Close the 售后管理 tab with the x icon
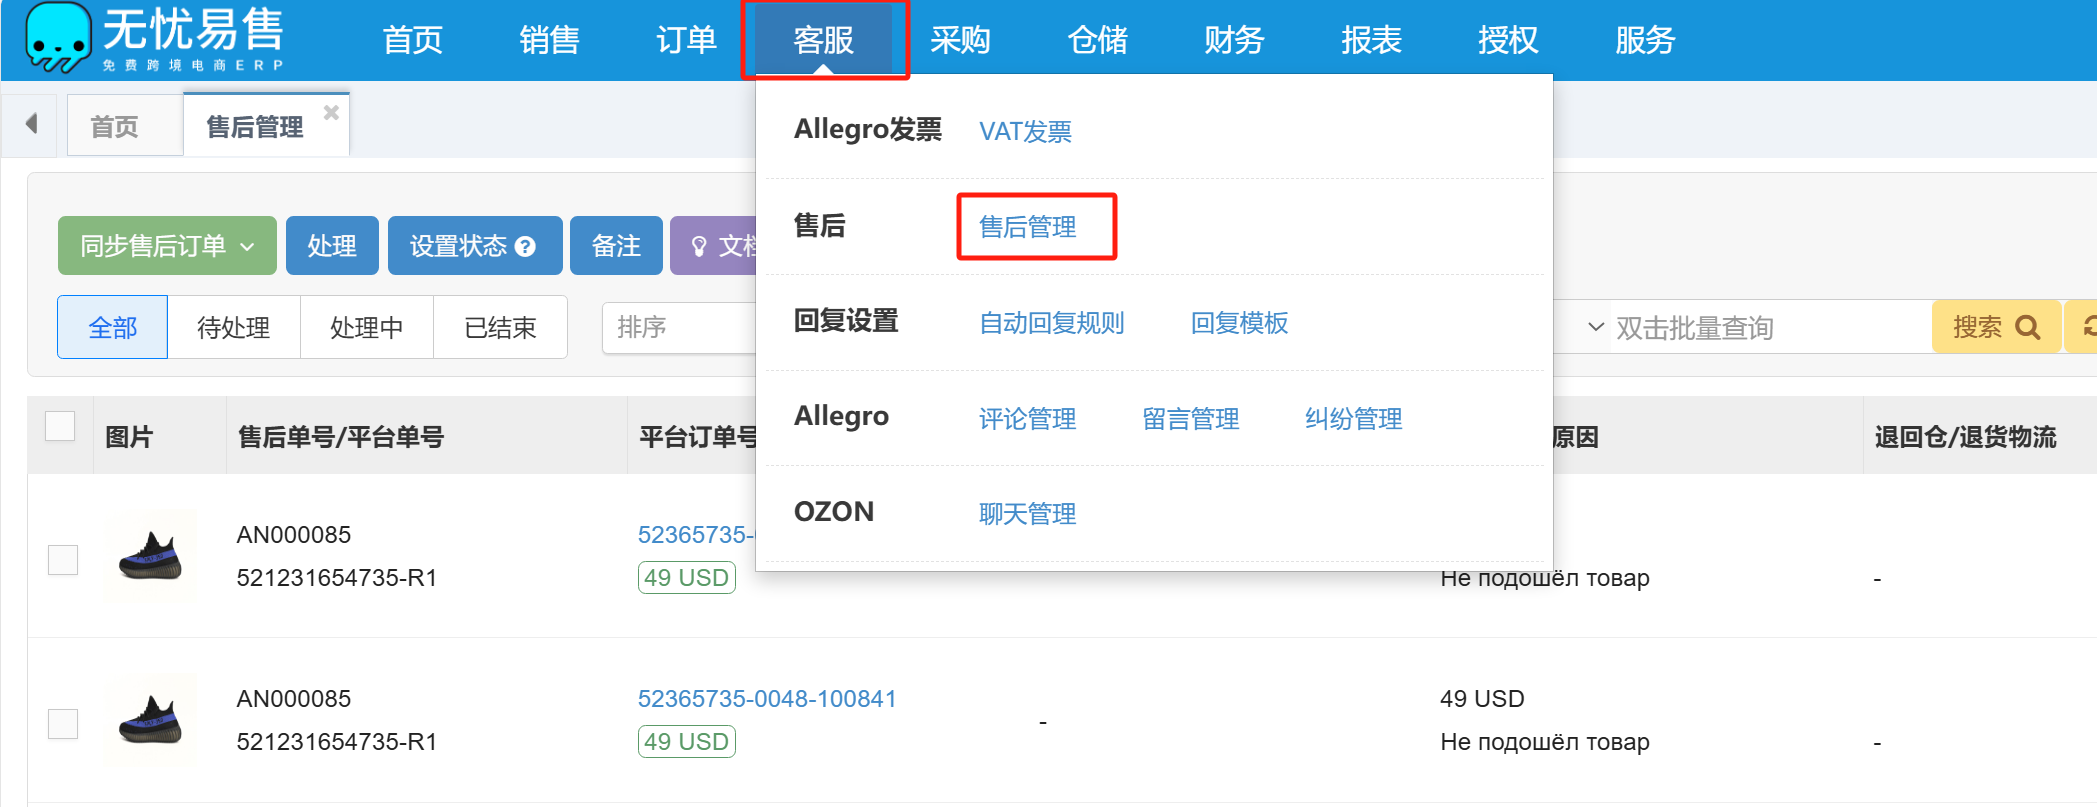The image size is (2097, 807). pyautogui.click(x=331, y=113)
